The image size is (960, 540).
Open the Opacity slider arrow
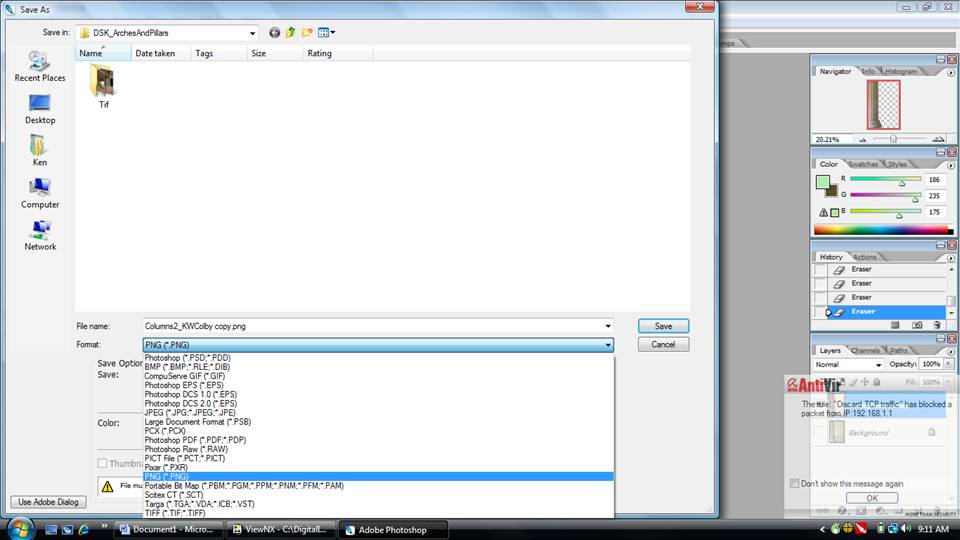click(949, 364)
